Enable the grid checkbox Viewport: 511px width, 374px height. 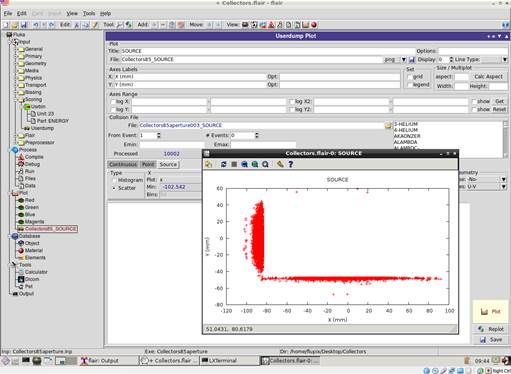coord(409,77)
